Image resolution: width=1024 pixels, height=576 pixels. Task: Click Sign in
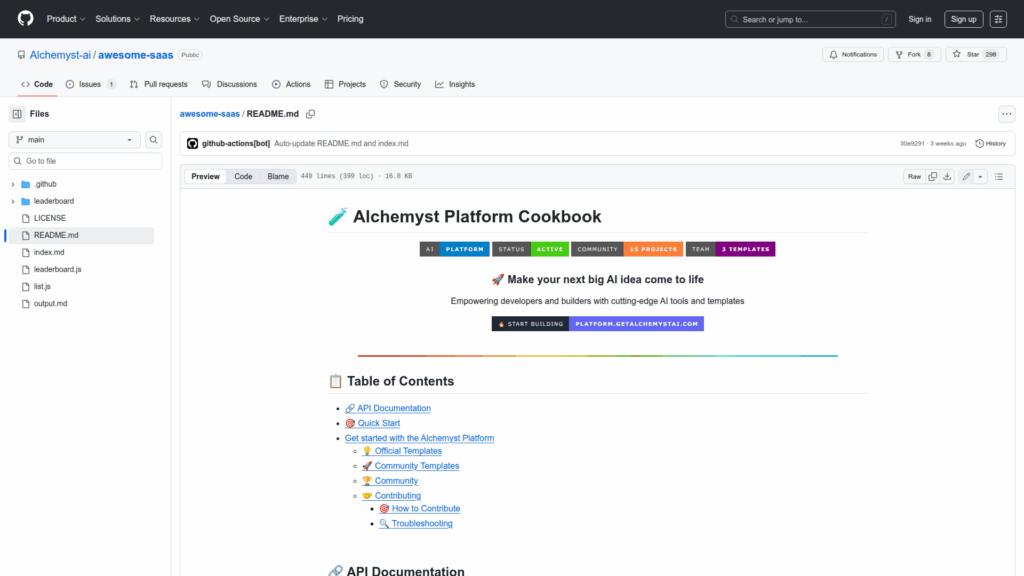click(x=920, y=19)
